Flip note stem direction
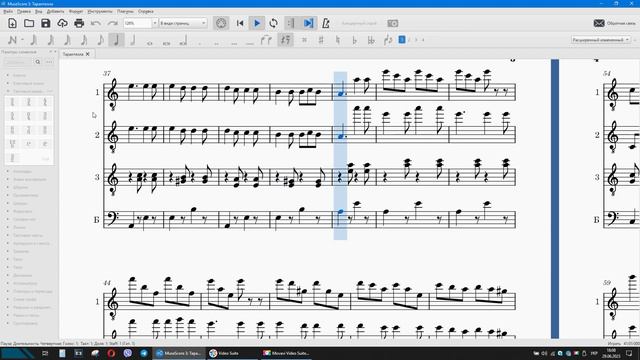 point(388,40)
